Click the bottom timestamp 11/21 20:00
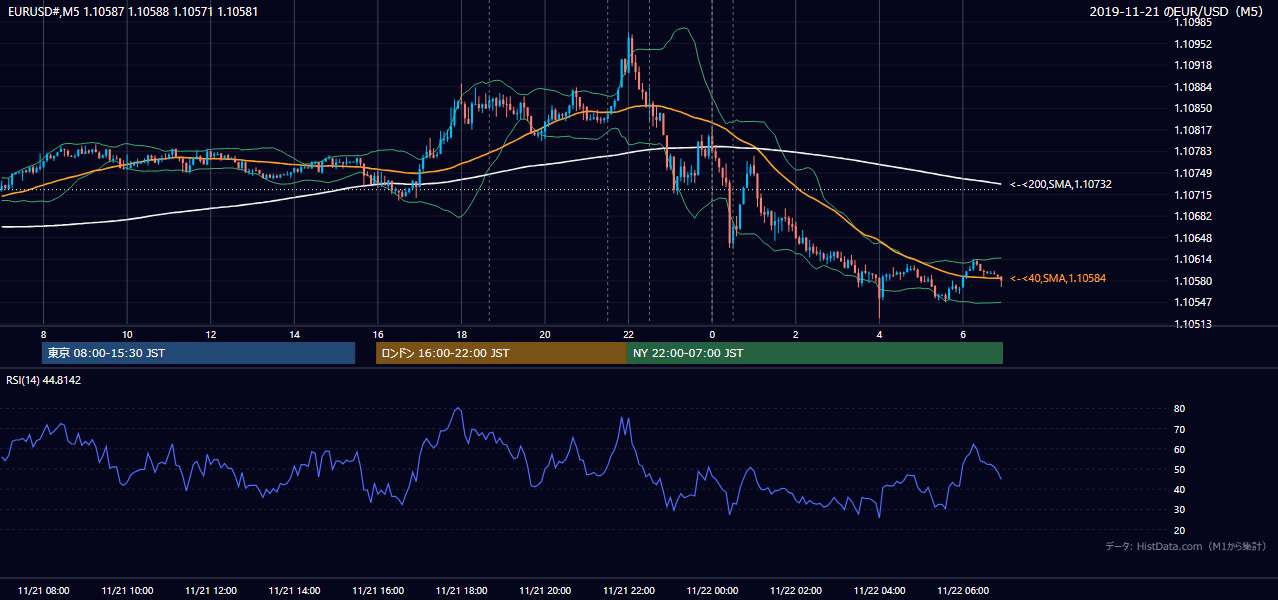The width and height of the screenshot is (1278, 600). pyautogui.click(x=545, y=591)
